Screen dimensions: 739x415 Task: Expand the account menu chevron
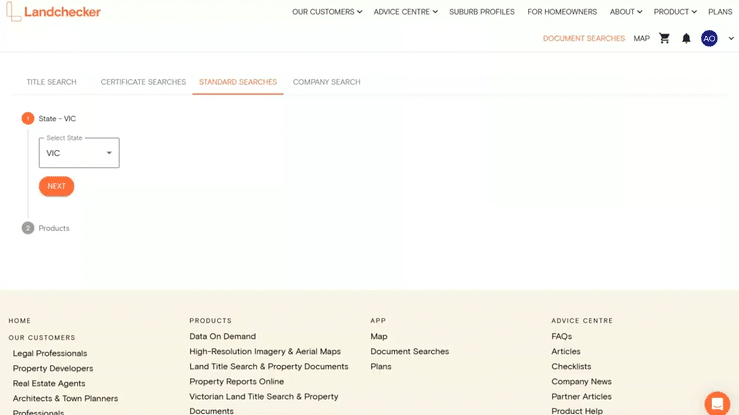[731, 39]
